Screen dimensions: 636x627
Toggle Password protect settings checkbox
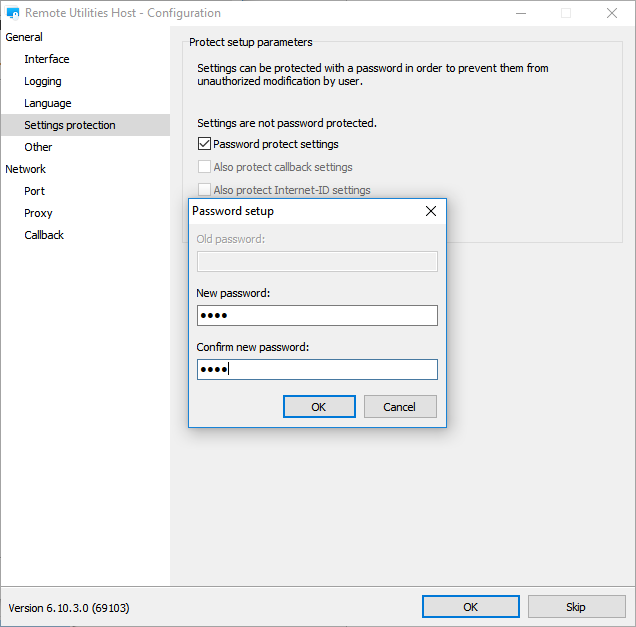pos(204,144)
